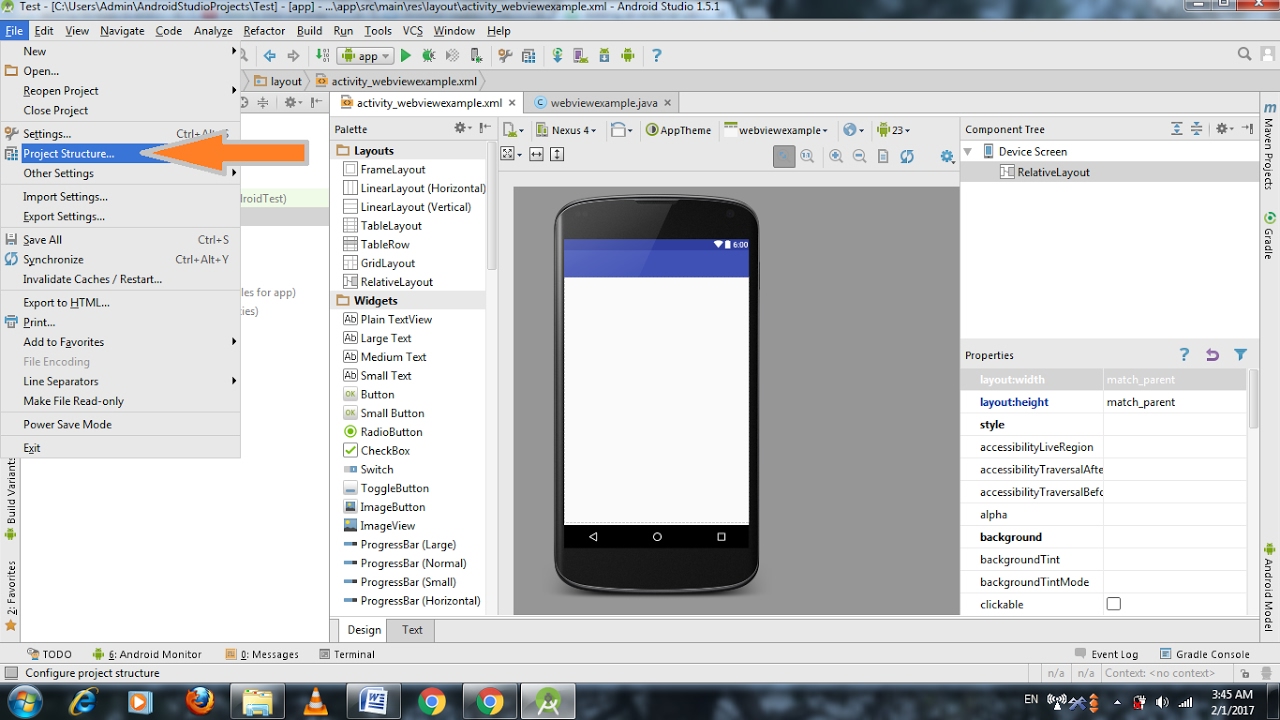1280x720 pixels.
Task: Open the Component Tree gear settings dropdown
Action: (1224, 129)
